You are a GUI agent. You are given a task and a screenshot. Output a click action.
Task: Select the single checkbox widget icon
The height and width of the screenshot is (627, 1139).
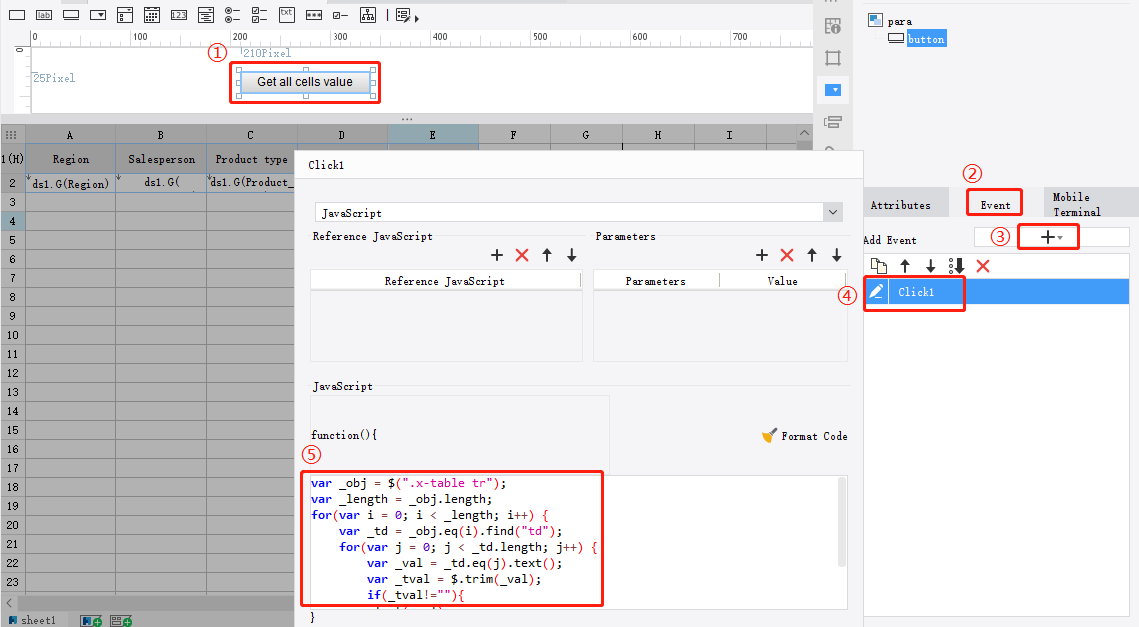[341, 15]
